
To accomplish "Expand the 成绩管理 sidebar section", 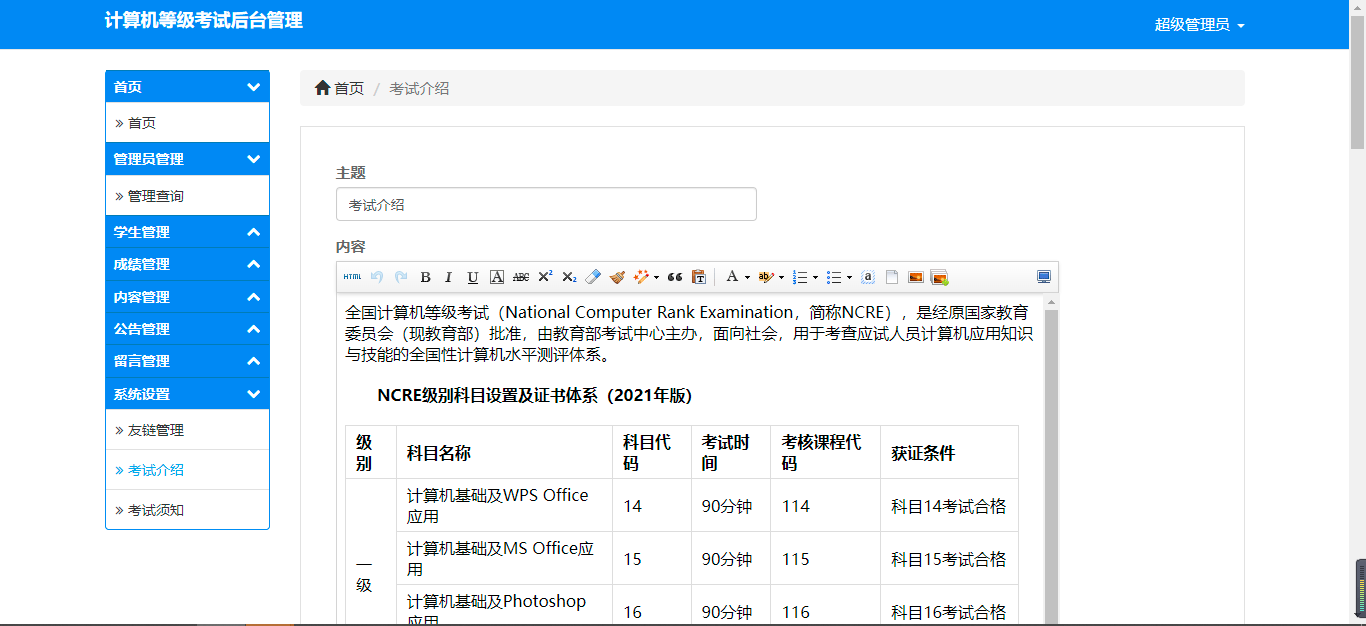I will click(x=187, y=264).
